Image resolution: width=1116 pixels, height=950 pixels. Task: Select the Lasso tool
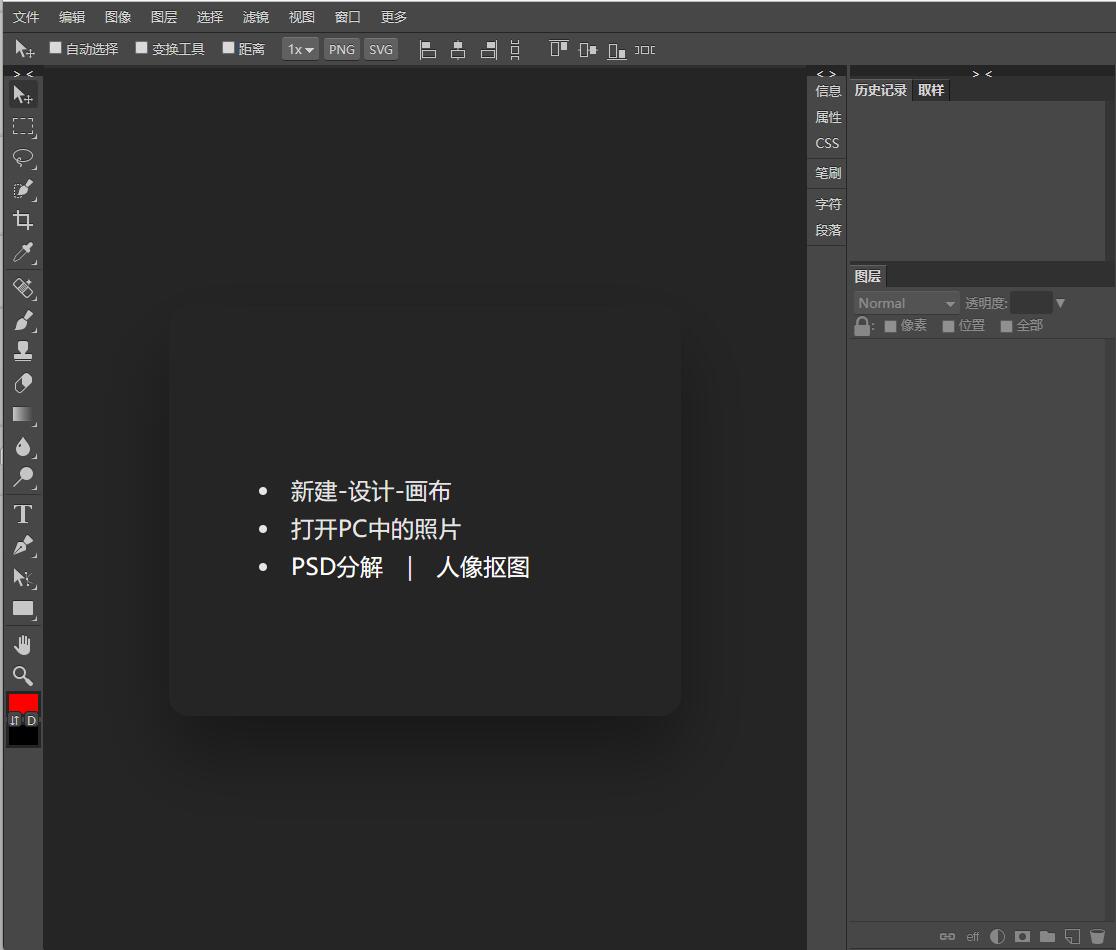22,158
